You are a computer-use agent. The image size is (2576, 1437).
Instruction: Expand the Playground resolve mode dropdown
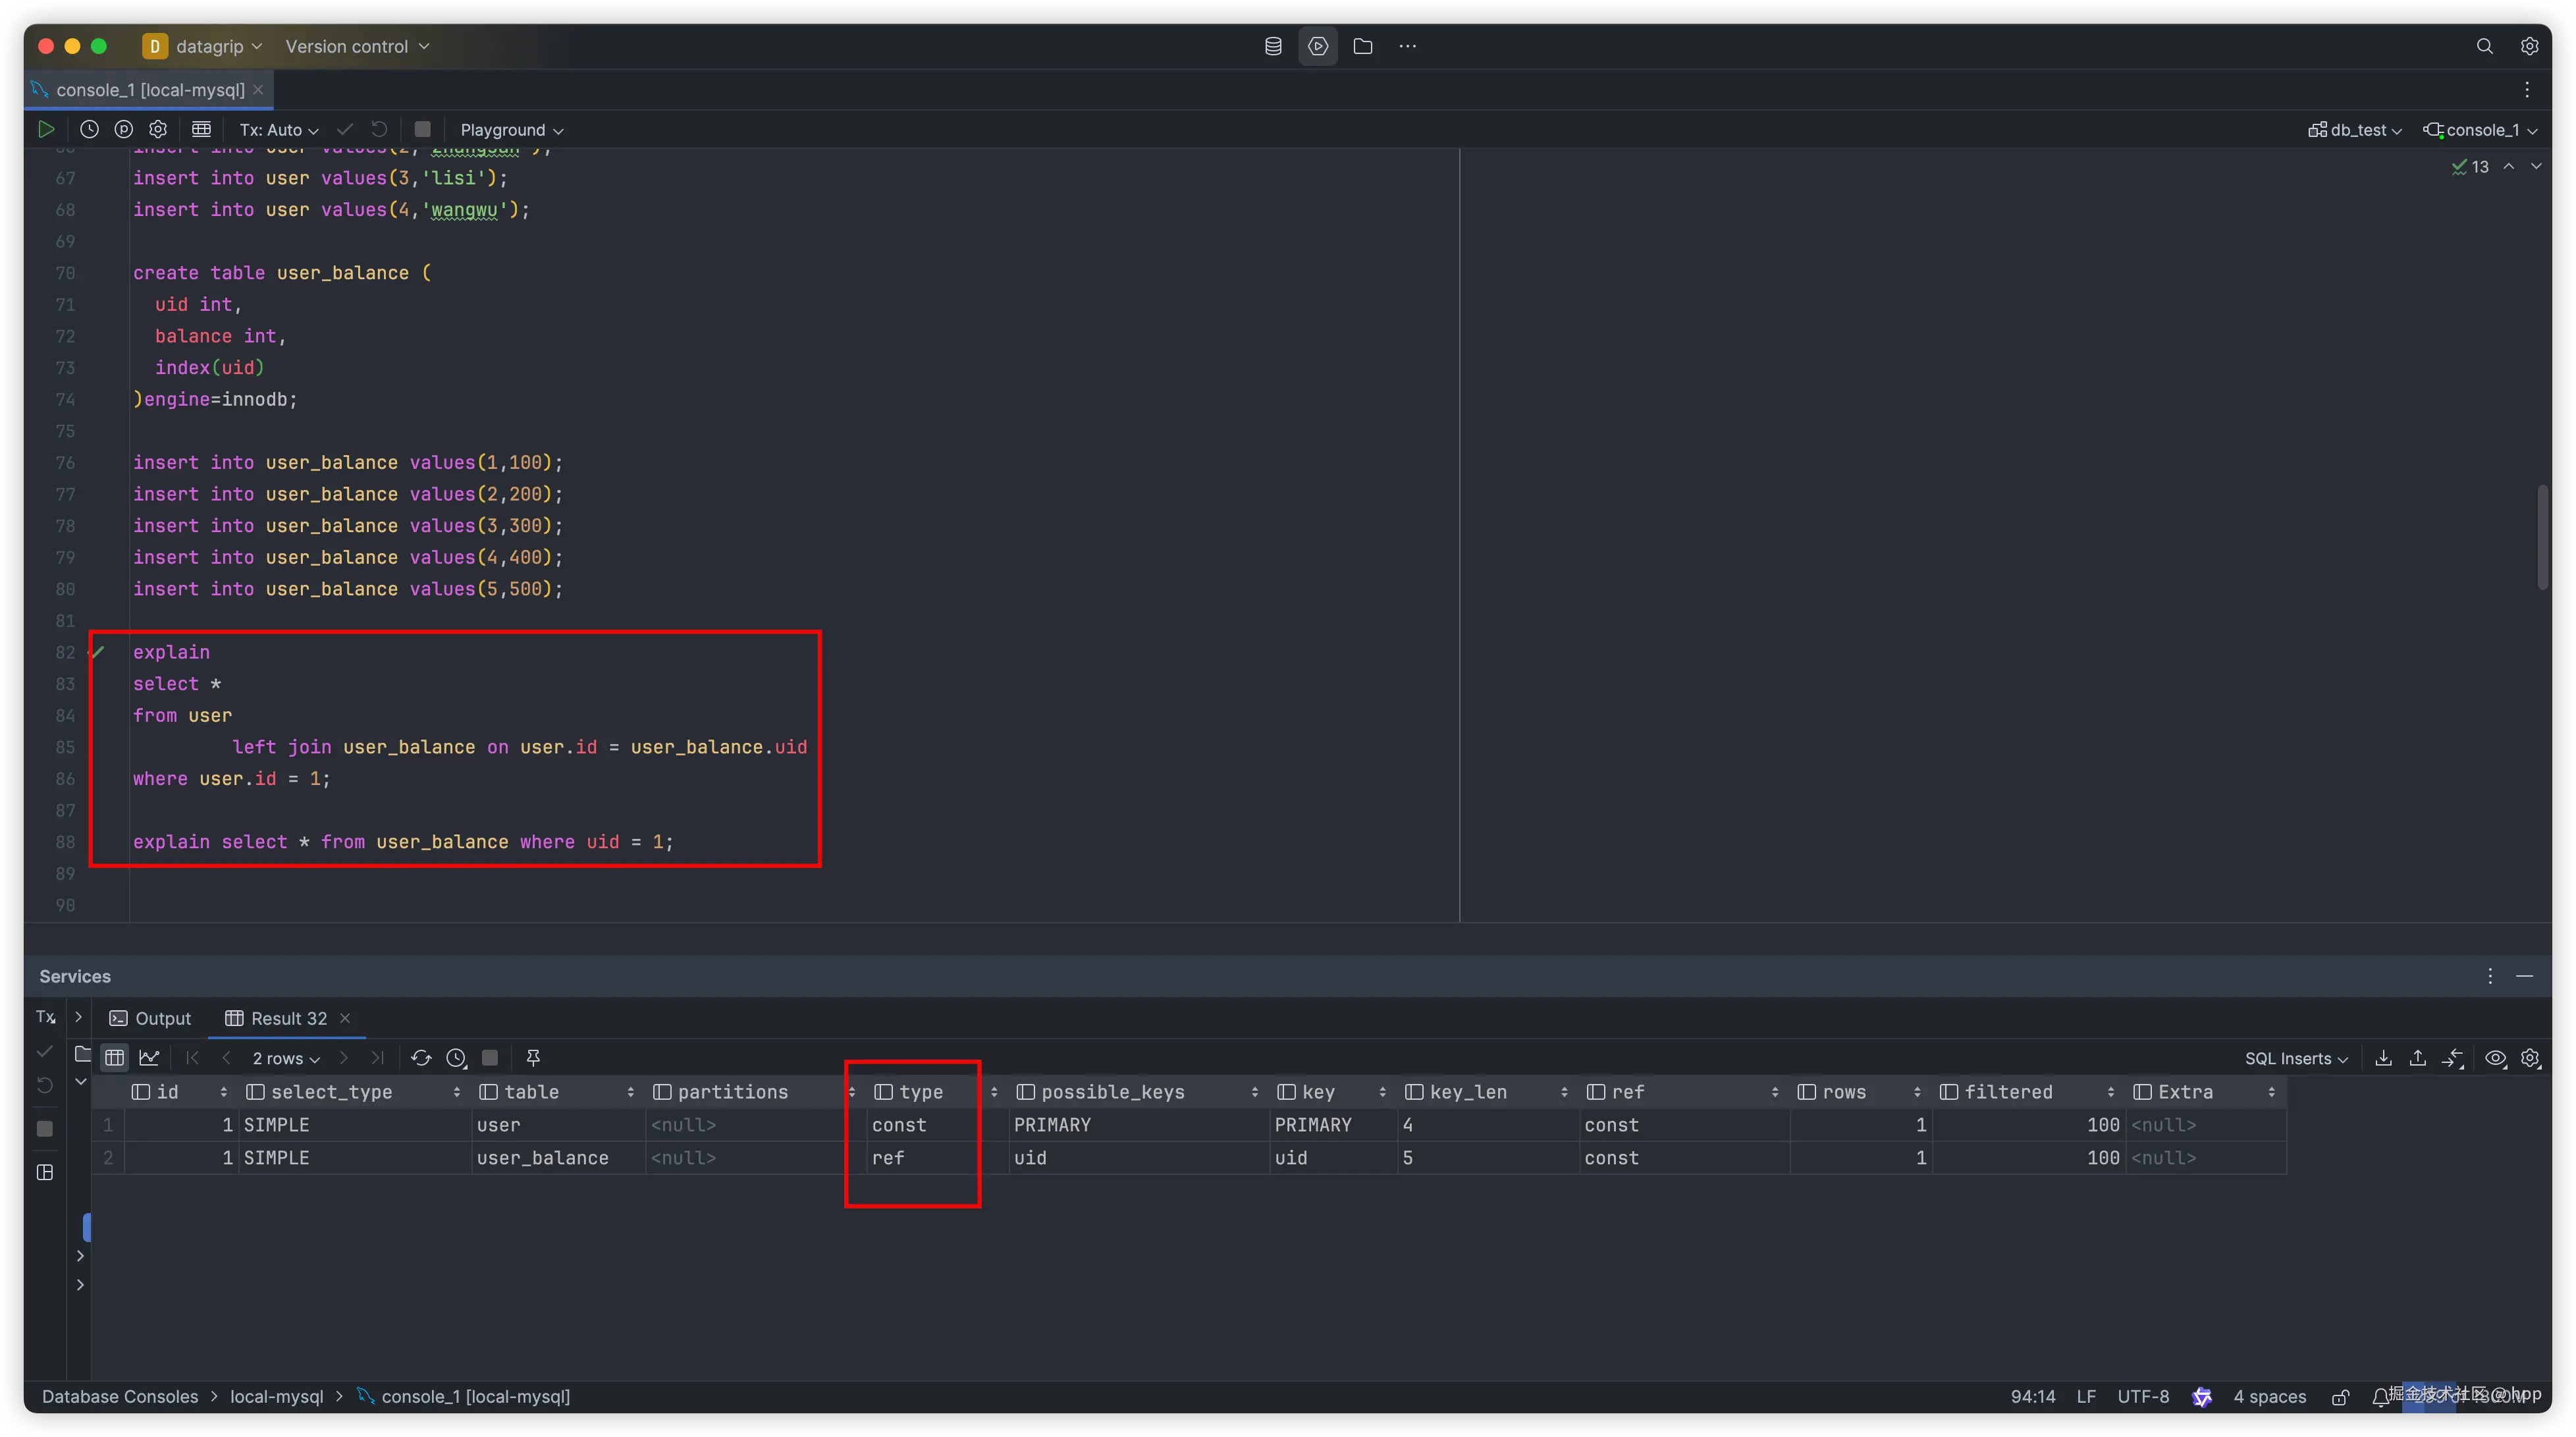[x=511, y=130]
